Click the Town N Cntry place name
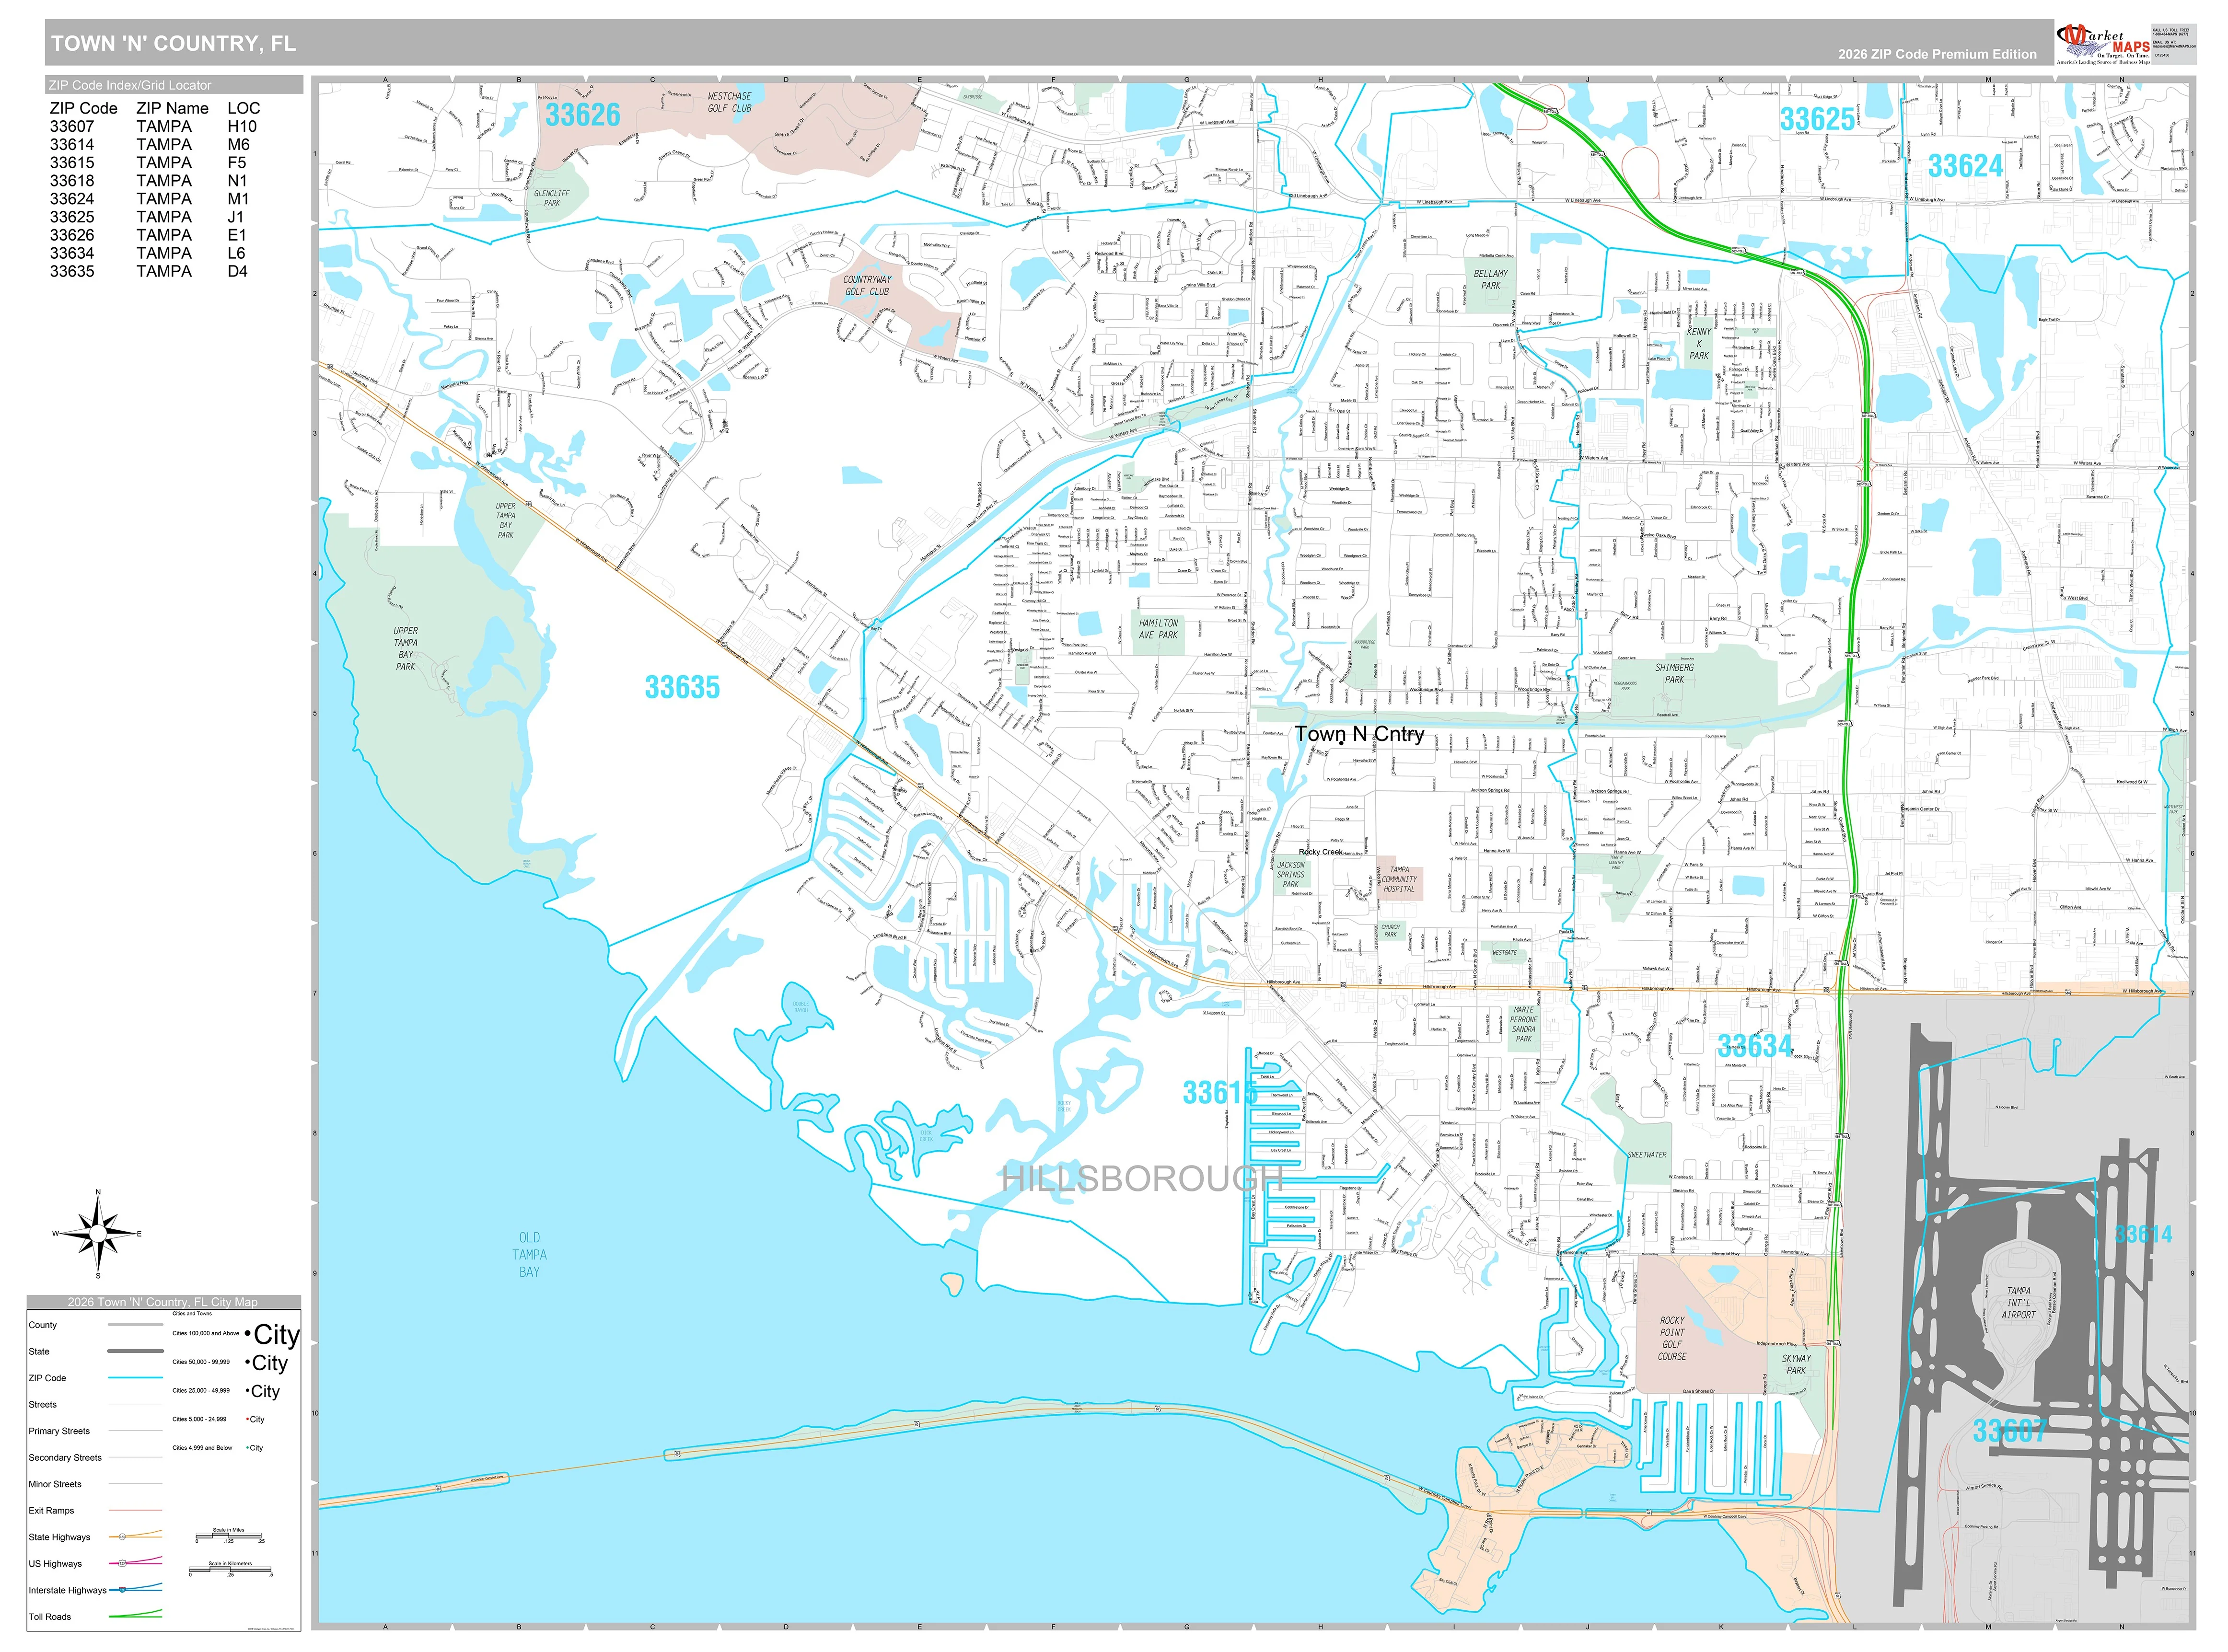Image resolution: width=2228 pixels, height=1652 pixels. [x=1360, y=734]
